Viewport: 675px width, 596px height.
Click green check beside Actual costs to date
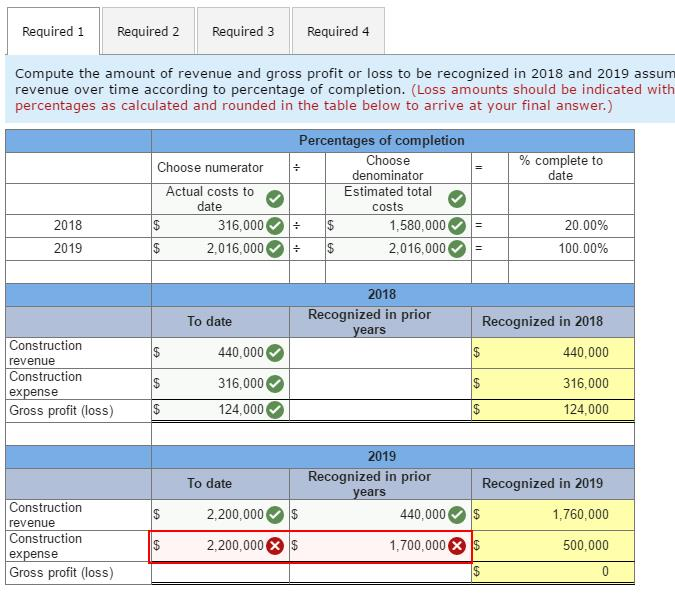(x=275, y=199)
